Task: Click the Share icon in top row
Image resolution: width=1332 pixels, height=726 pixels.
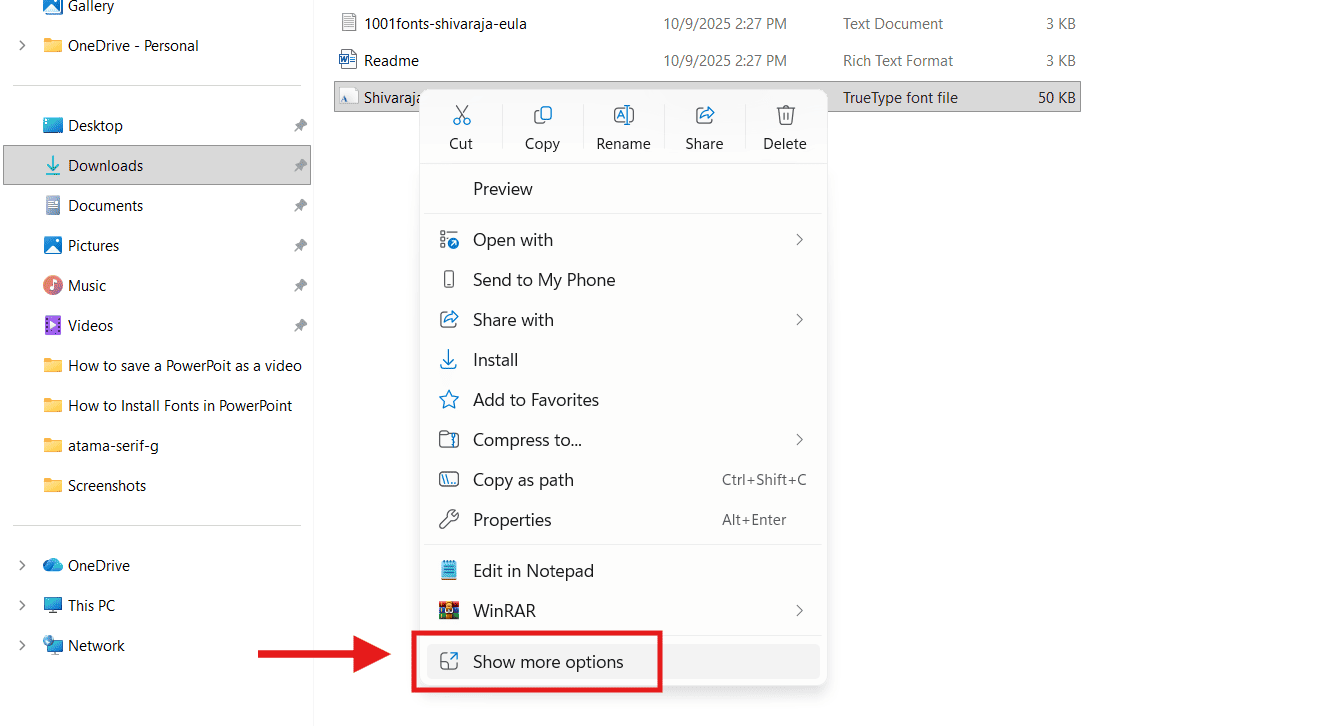Action: (x=704, y=116)
